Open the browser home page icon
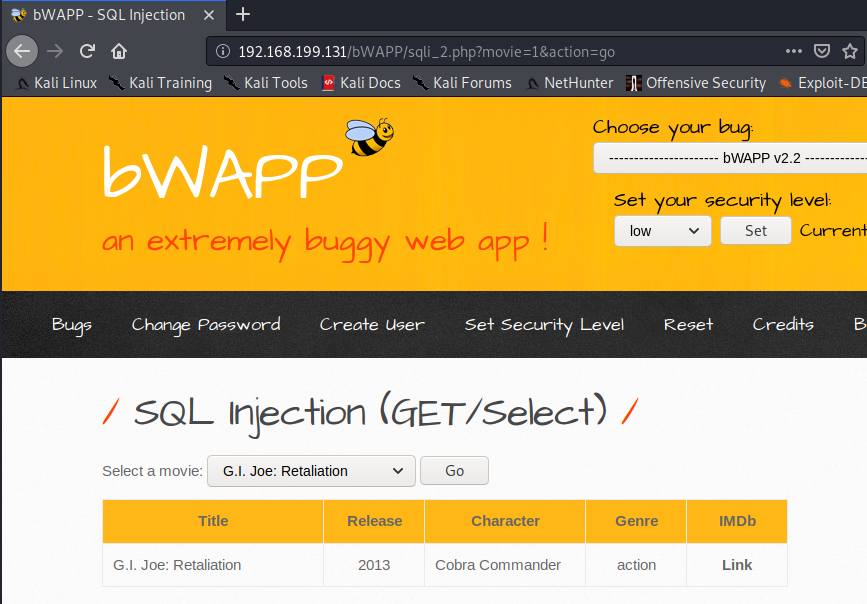The height and width of the screenshot is (604, 867). pyautogui.click(x=119, y=51)
